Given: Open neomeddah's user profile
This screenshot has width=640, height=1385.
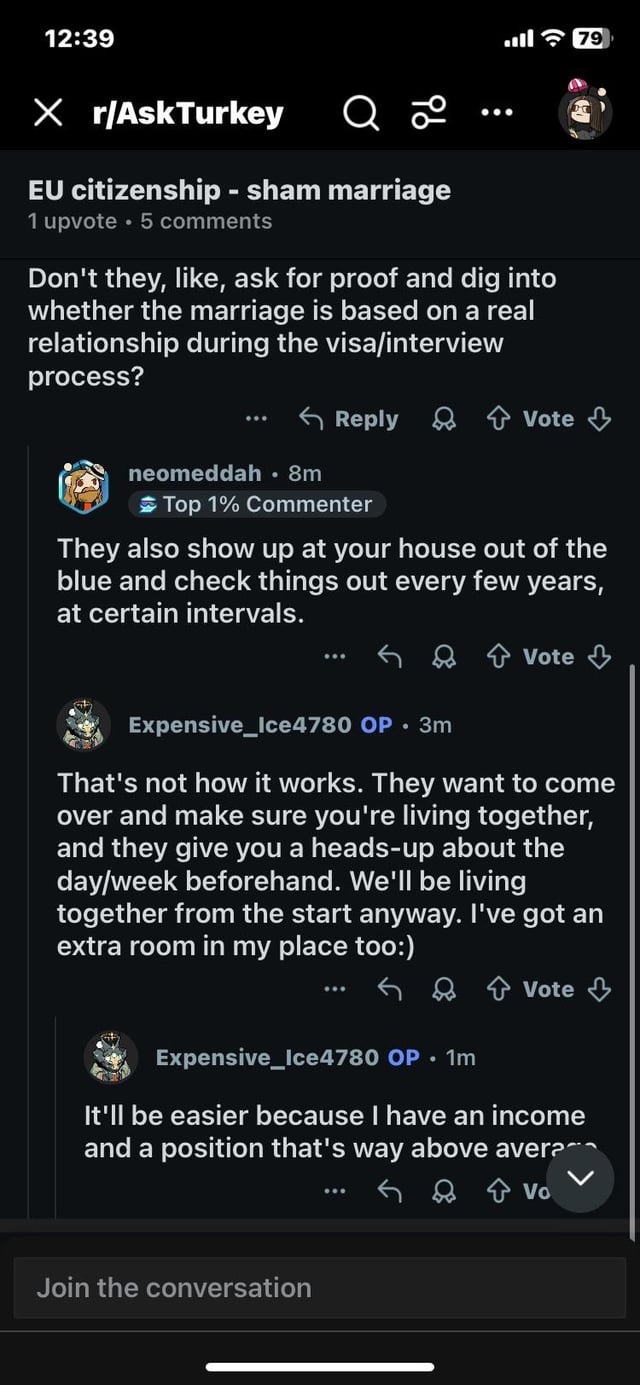Looking at the screenshot, I should pyautogui.click(x=194, y=473).
